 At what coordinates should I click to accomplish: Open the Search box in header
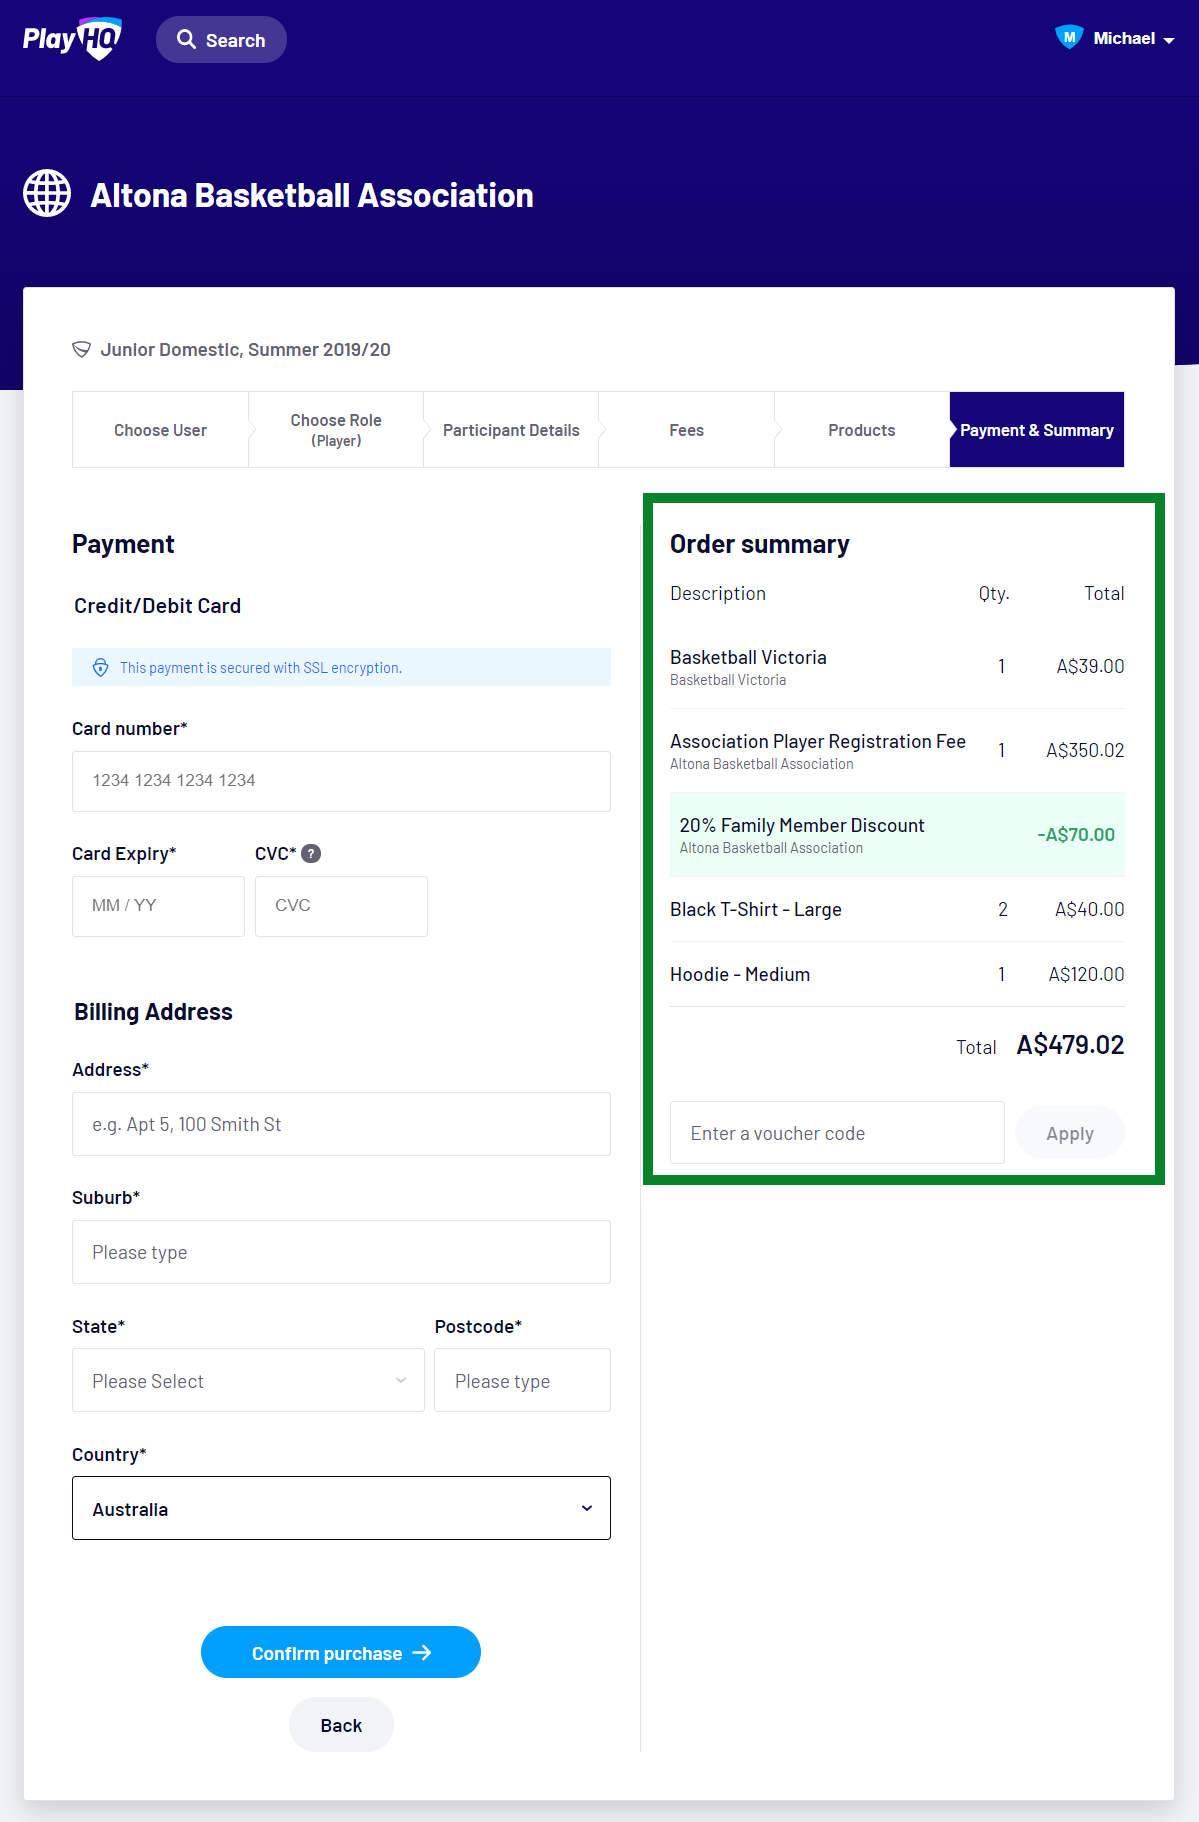pyautogui.click(x=221, y=40)
